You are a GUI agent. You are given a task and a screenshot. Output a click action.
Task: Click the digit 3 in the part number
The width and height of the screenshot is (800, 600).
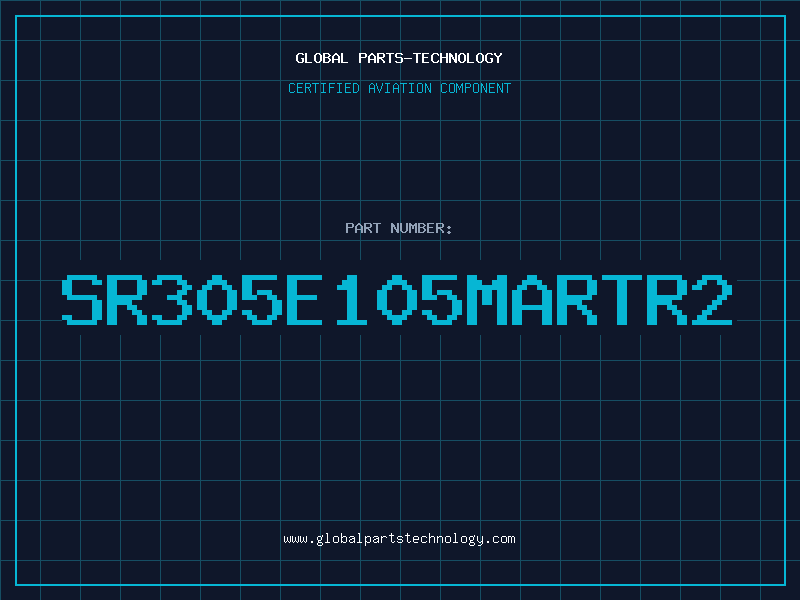[172, 300]
